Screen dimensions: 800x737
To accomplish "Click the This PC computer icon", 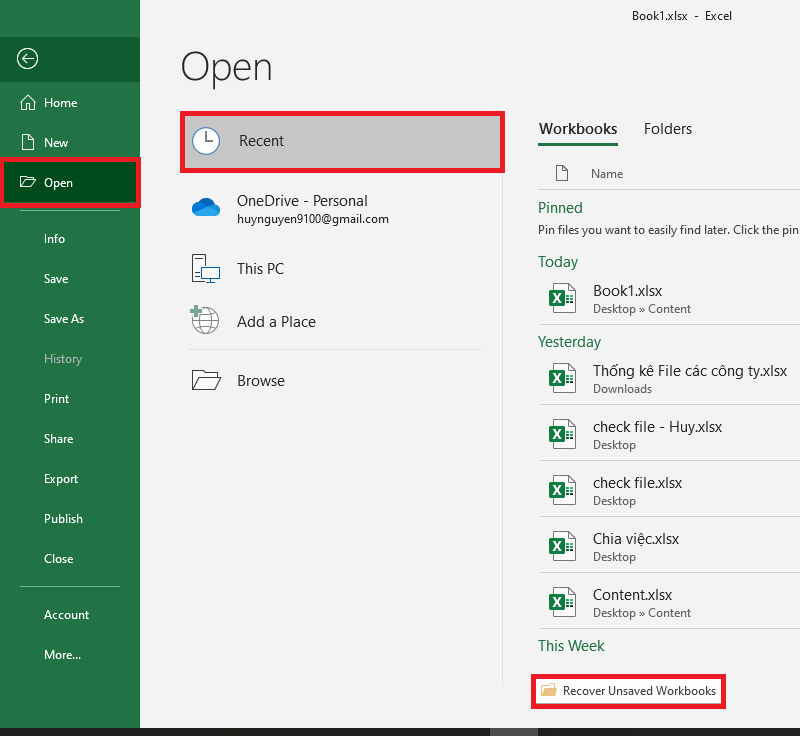I will tap(205, 269).
